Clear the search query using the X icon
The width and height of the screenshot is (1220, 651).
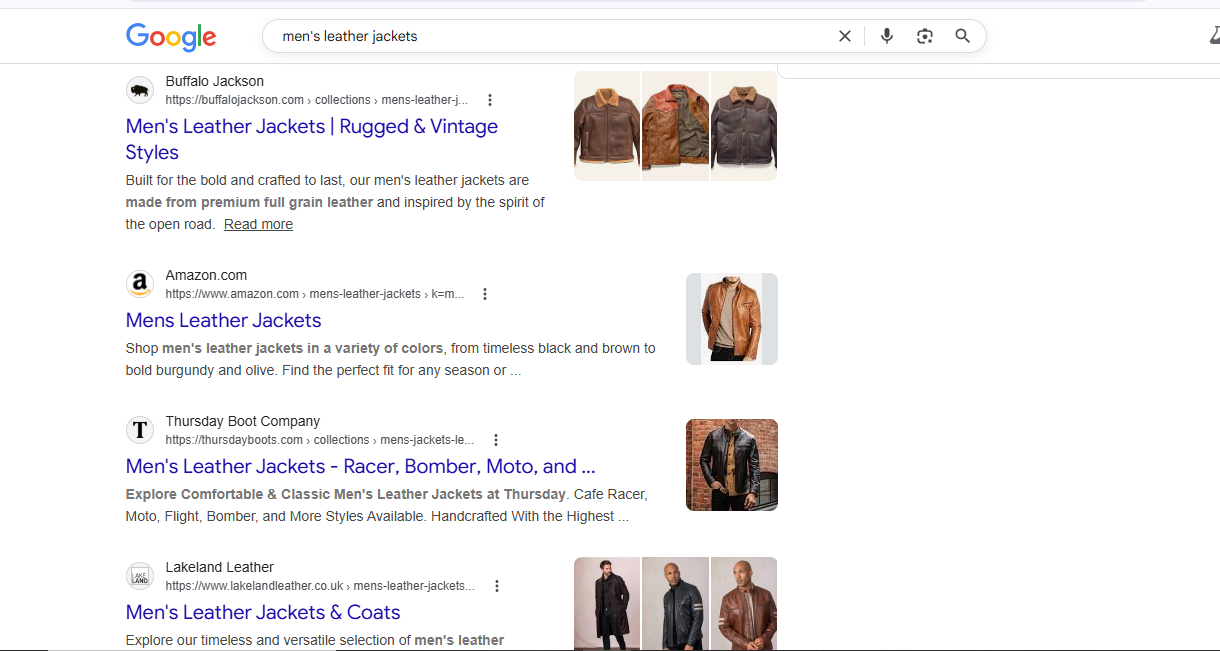(845, 35)
